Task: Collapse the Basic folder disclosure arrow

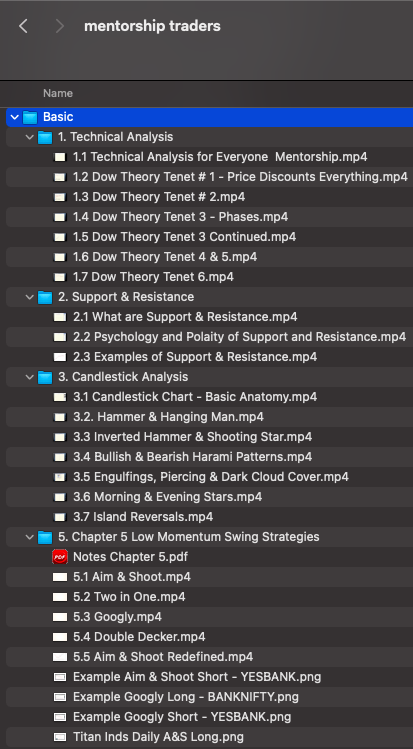Action: 15,117
